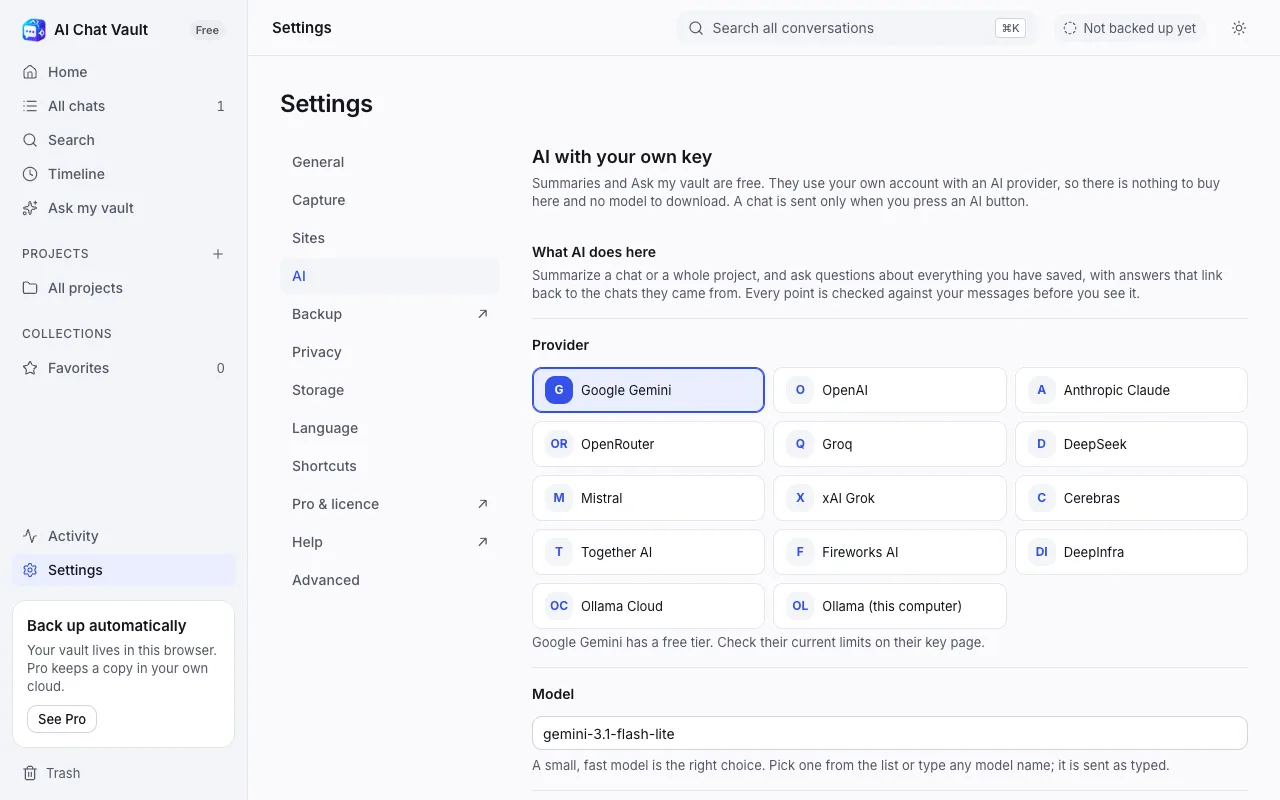Click the Home icon in sidebar

[x=30, y=72]
